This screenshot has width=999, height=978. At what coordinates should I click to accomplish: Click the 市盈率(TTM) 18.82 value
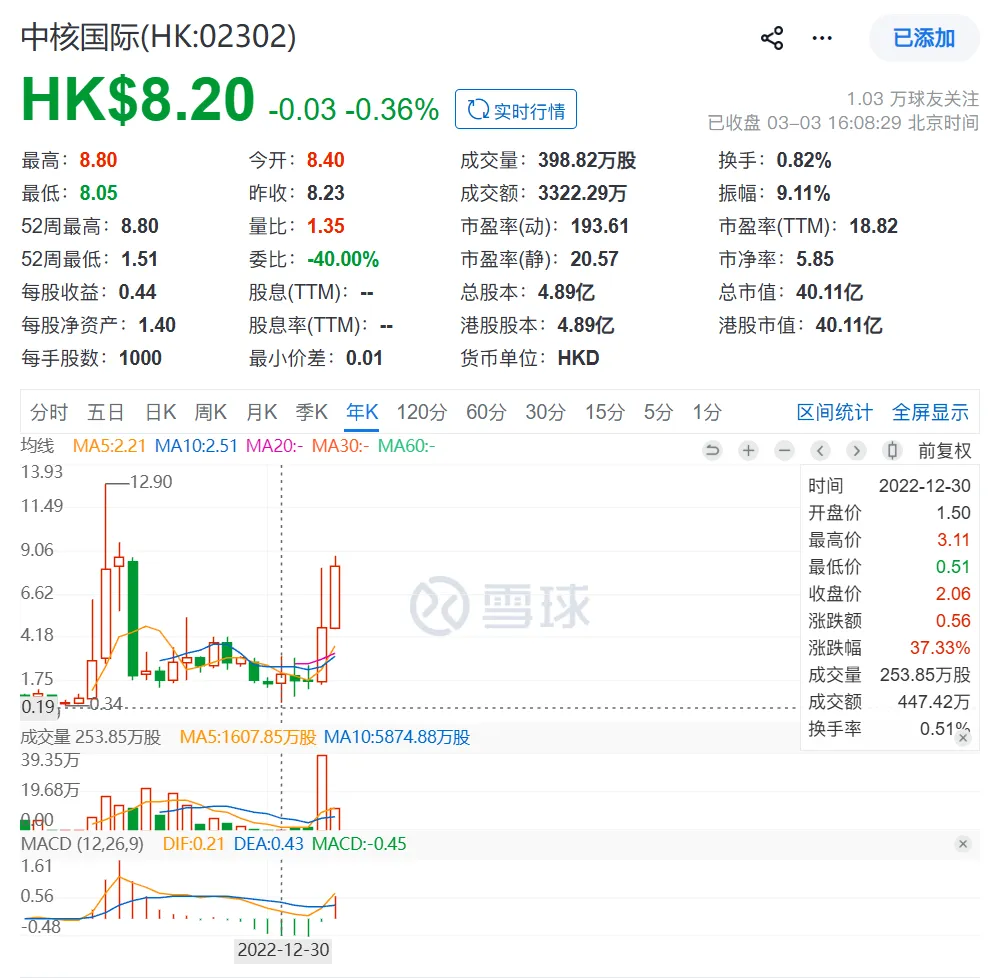click(873, 226)
